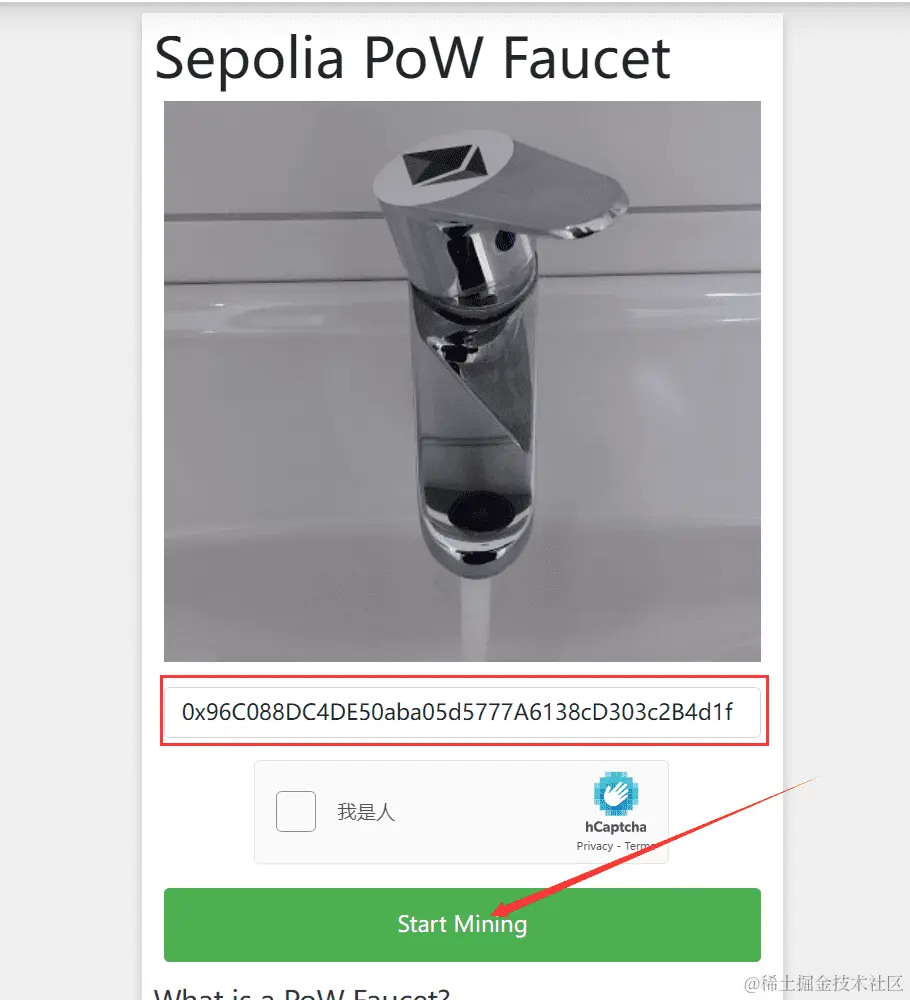Click the red highlight border around address

coord(464,677)
